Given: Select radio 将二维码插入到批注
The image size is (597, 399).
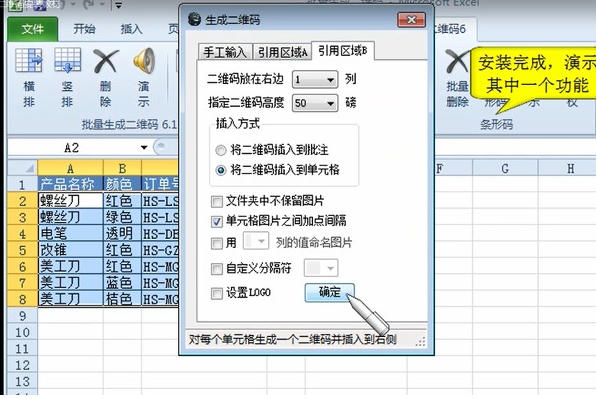Looking at the screenshot, I should 221,150.
